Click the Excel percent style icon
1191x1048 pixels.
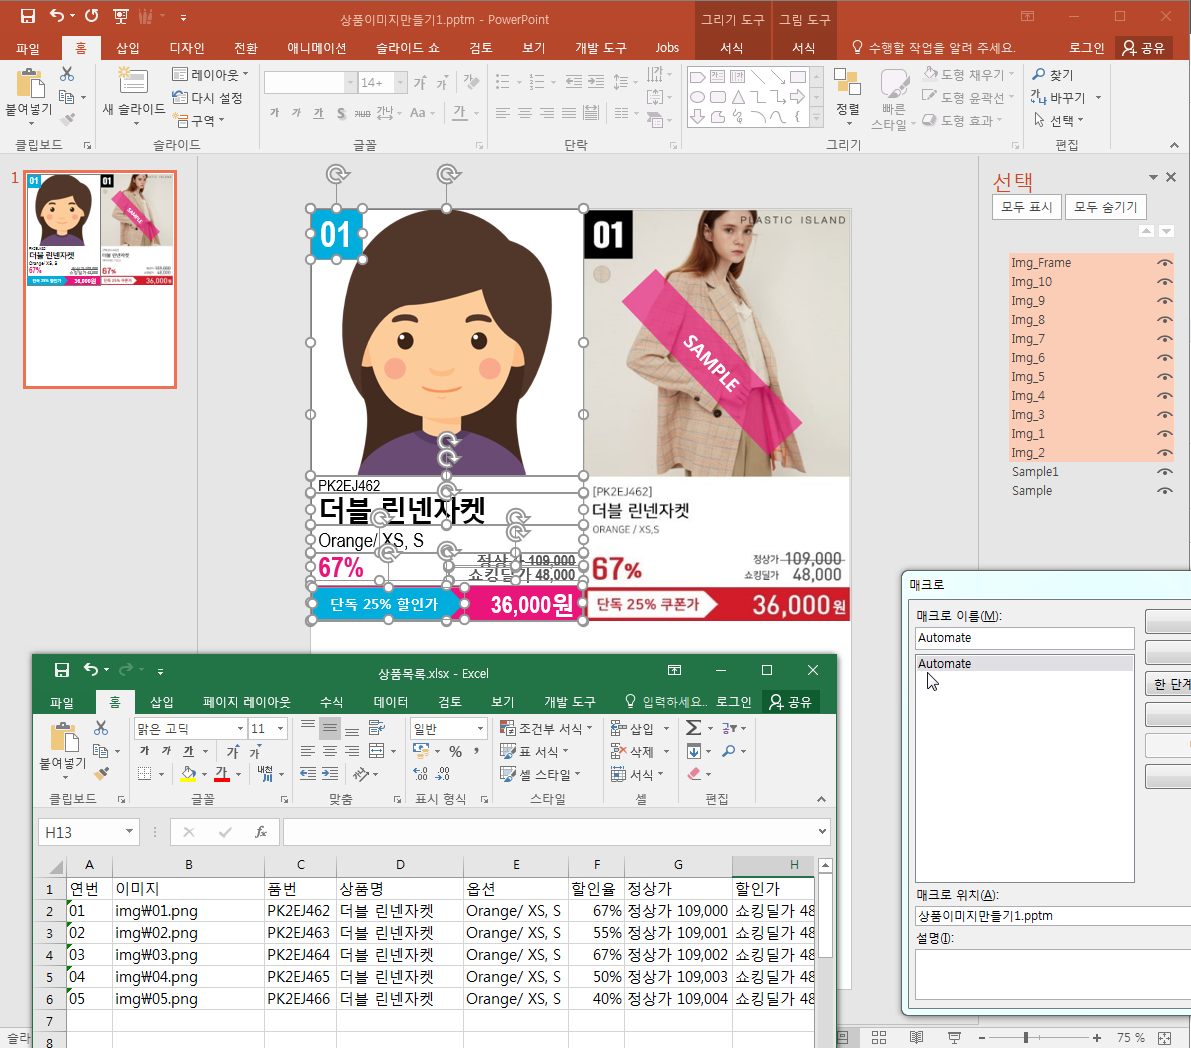tap(456, 751)
